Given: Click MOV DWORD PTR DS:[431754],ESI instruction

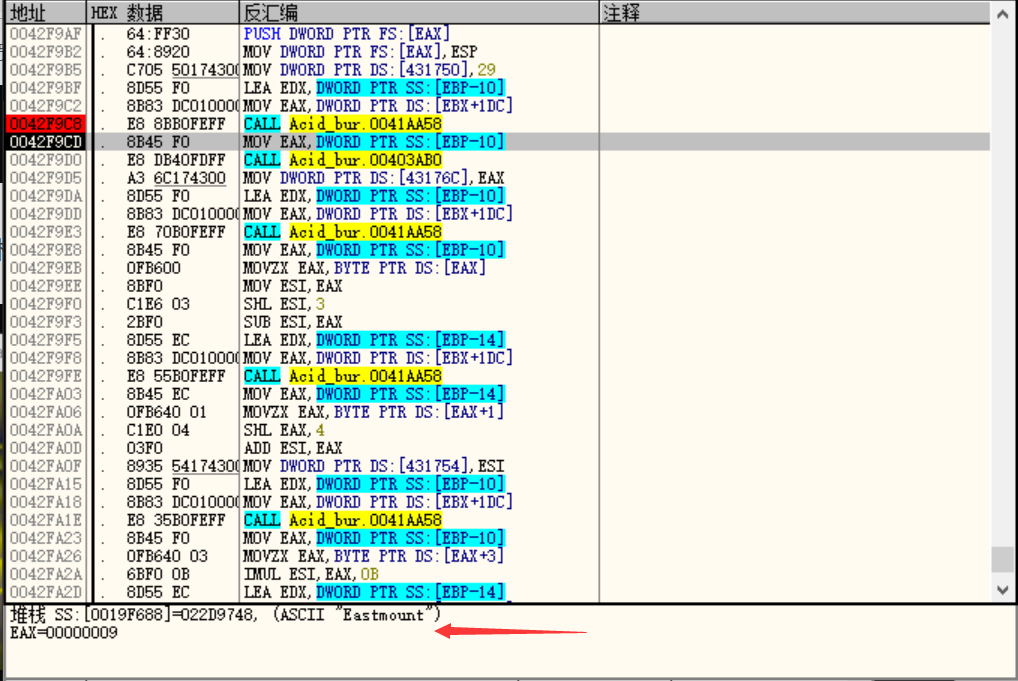Looking at the screenshot, I should coord(373,466).
